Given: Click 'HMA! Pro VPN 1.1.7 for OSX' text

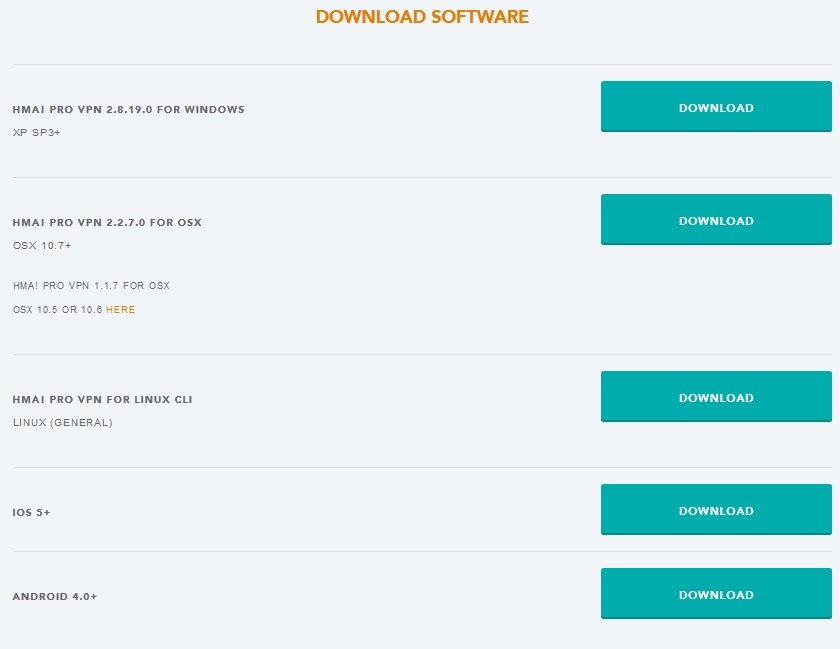Looking at the screenshot, I should pos(91,286).
